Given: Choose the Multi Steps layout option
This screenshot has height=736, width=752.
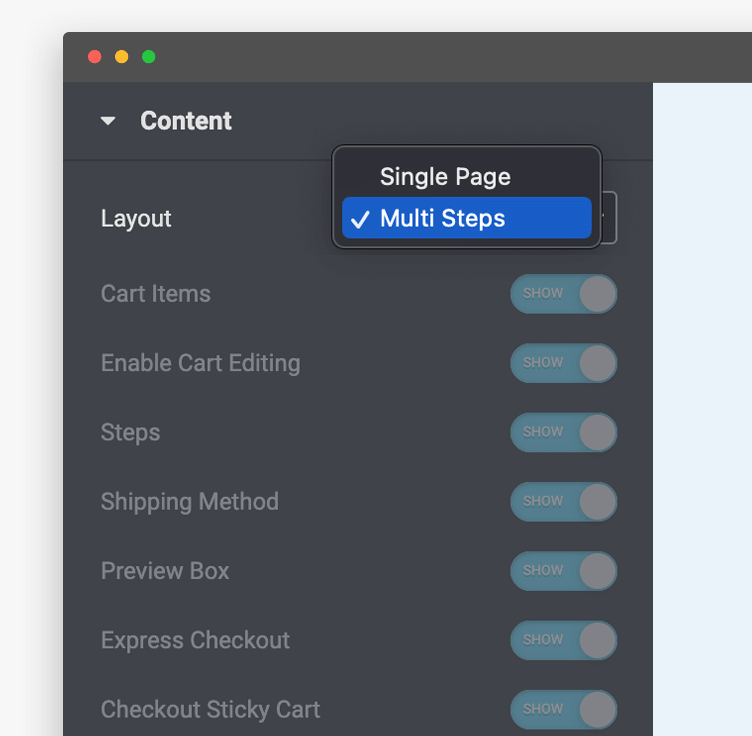Looking at the screenshot, I should point(466,218).
